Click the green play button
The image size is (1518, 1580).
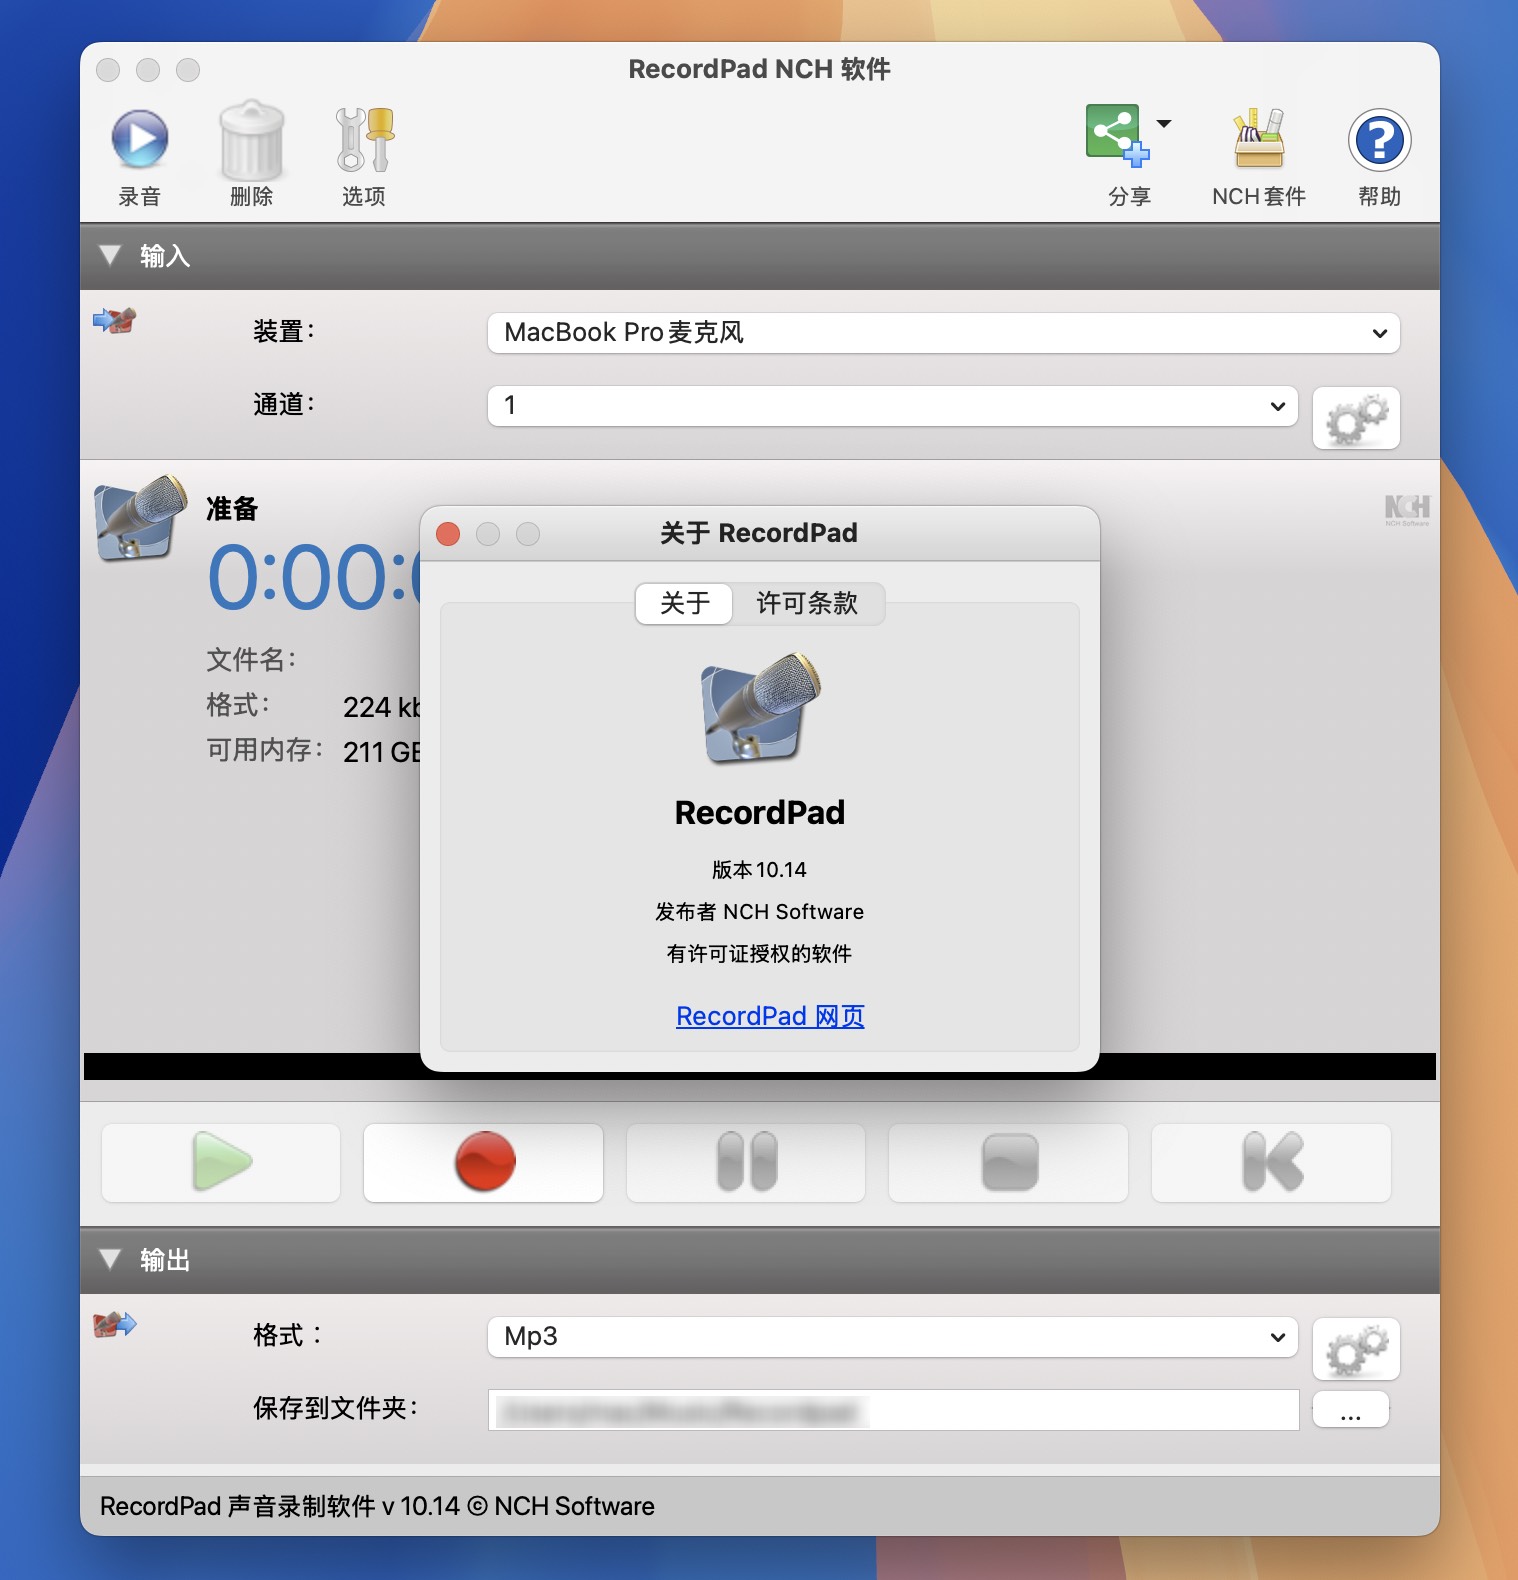(x=221, y=1162)
